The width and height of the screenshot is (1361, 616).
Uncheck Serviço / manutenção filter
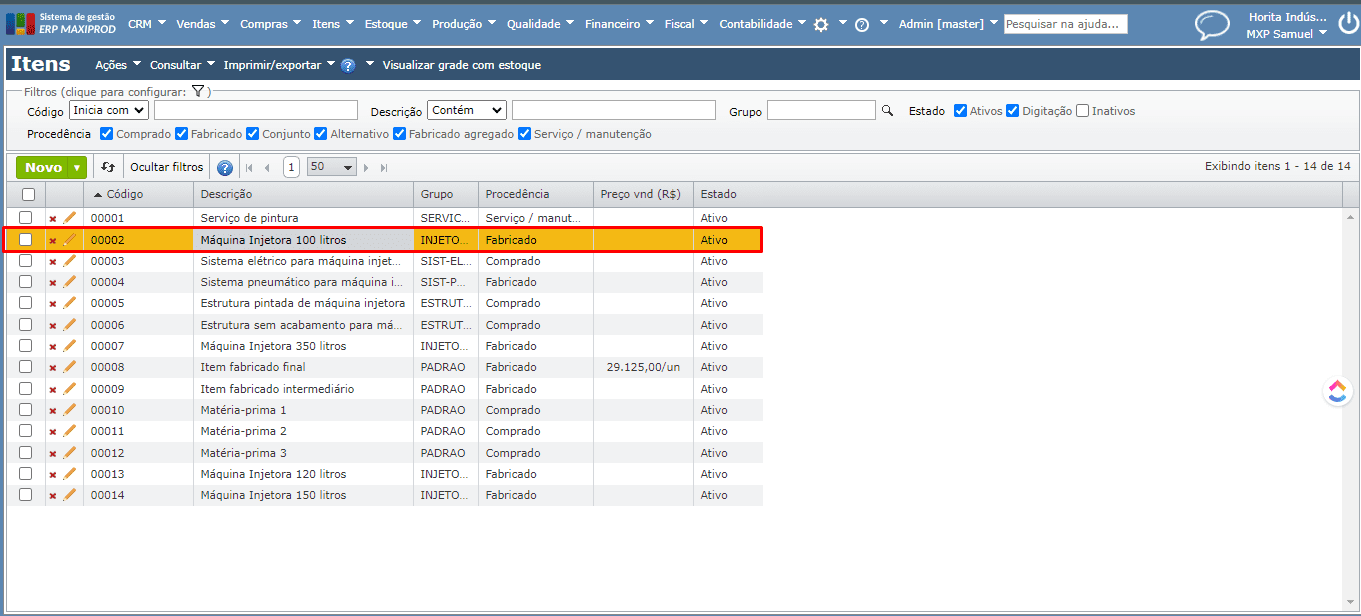pos(524,134)
